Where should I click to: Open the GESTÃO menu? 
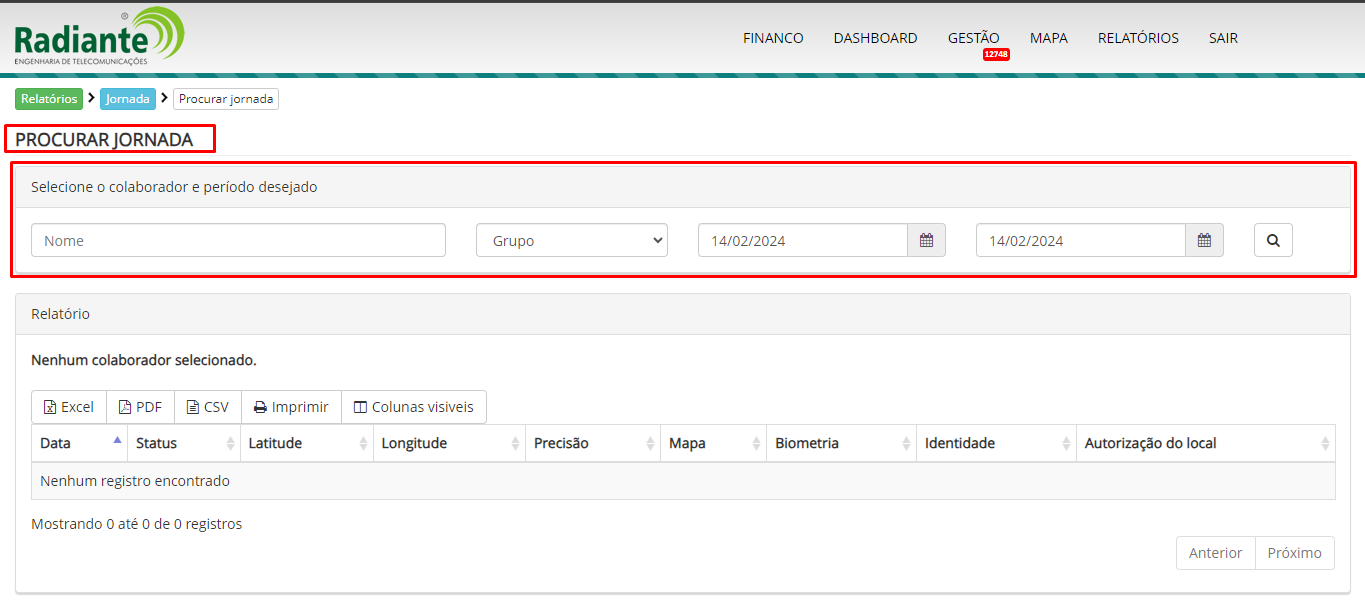coord(973,38)
